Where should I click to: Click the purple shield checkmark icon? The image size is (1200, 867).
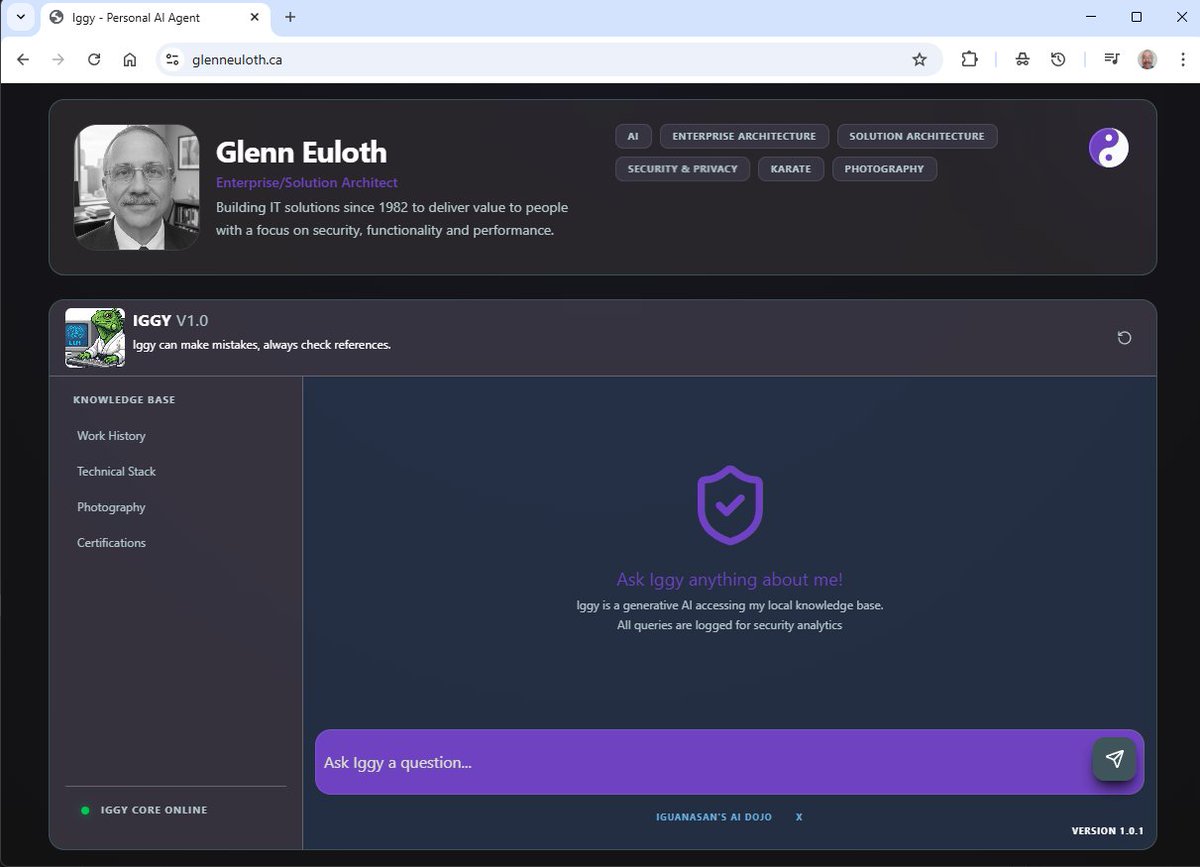[730, 505]
